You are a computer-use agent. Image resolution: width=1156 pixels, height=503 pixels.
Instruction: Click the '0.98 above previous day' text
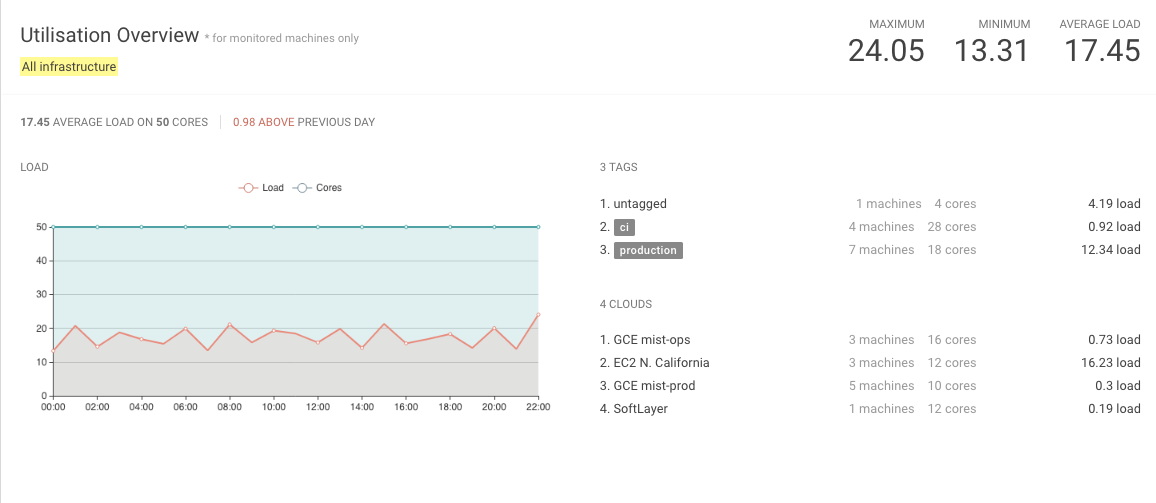click(x=304, y=122)
